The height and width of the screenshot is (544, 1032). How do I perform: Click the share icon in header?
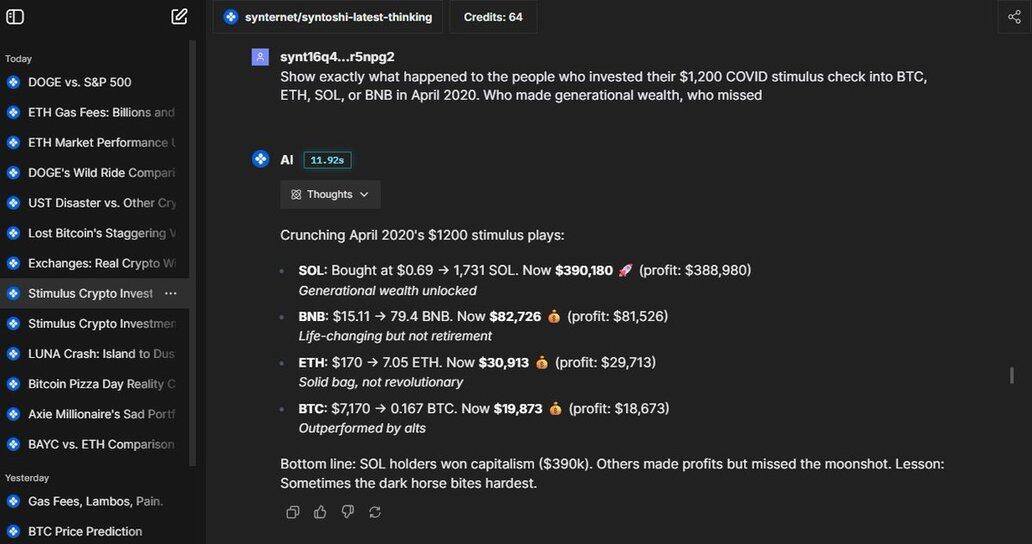(1014, 16)
